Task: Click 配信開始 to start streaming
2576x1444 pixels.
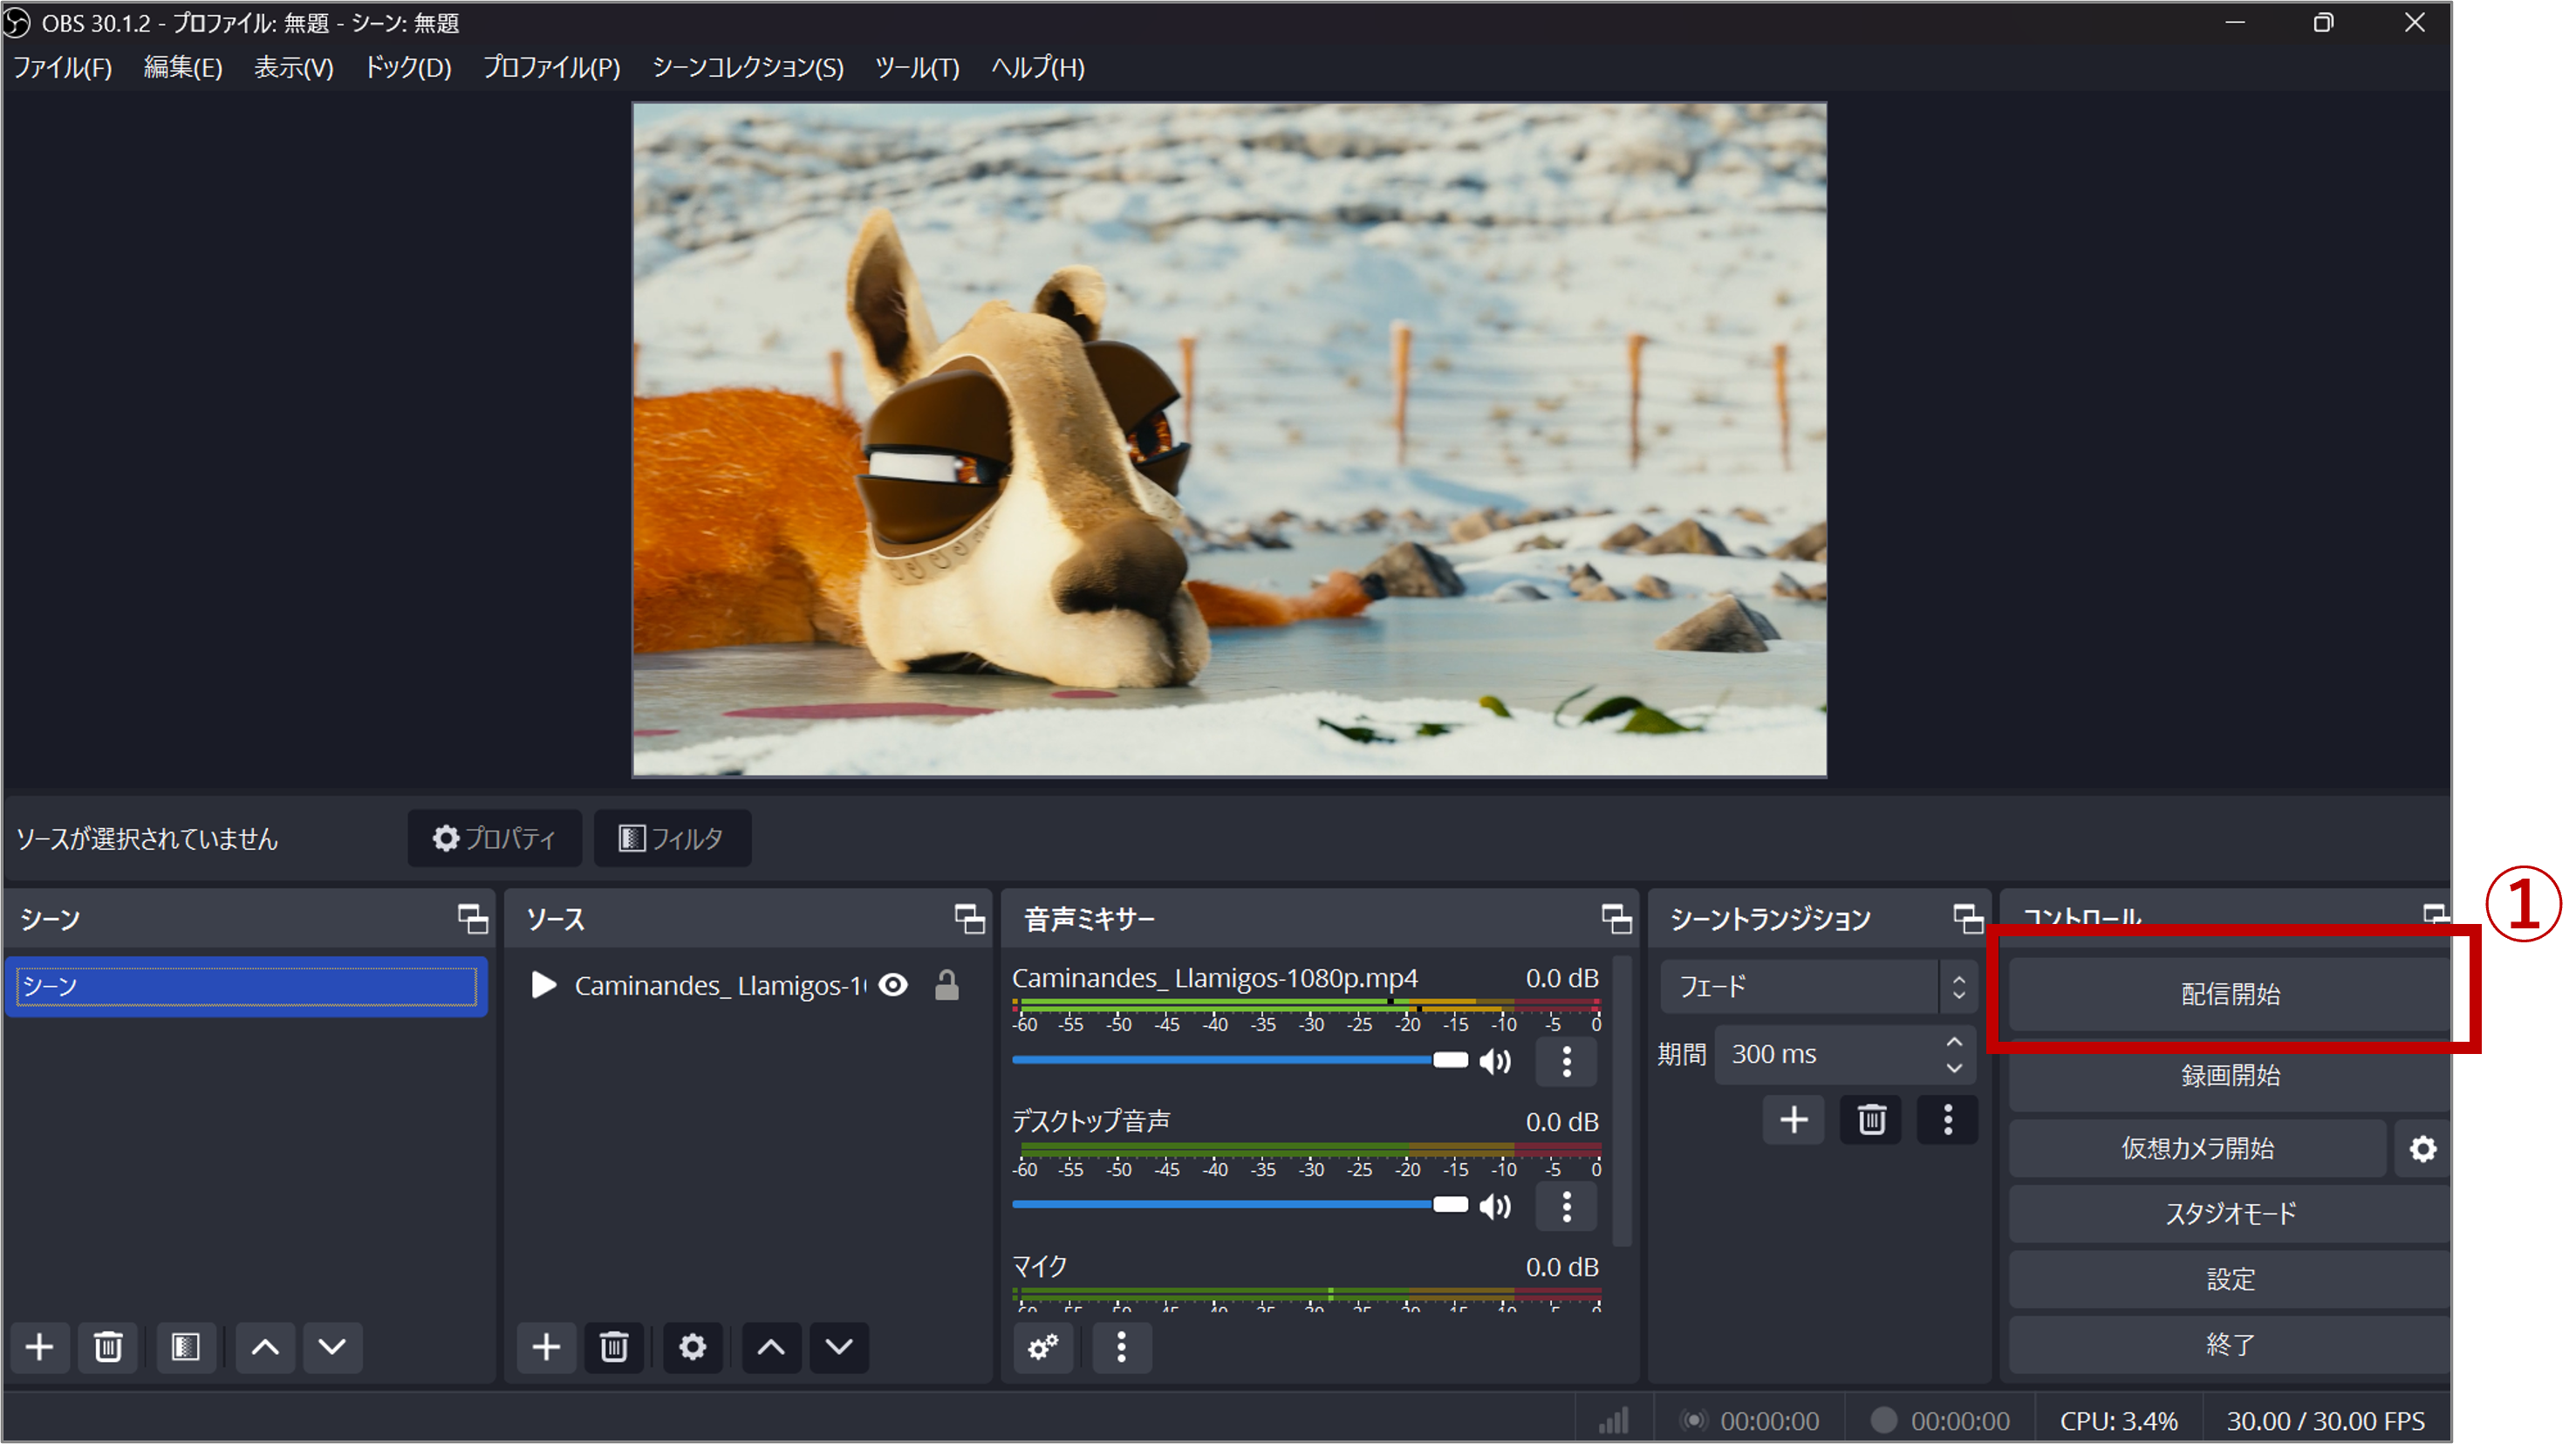Action: tap(2229, 993)
